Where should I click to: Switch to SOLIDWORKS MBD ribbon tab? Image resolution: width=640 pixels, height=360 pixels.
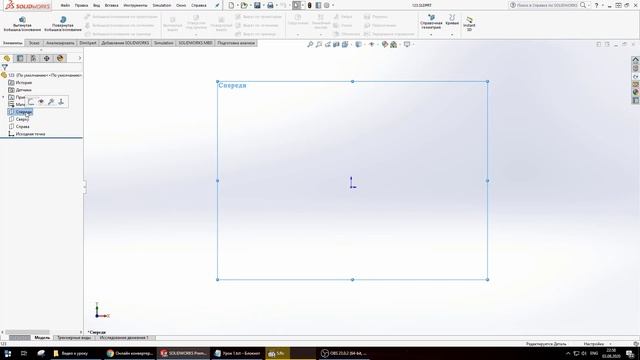point(196,43)
